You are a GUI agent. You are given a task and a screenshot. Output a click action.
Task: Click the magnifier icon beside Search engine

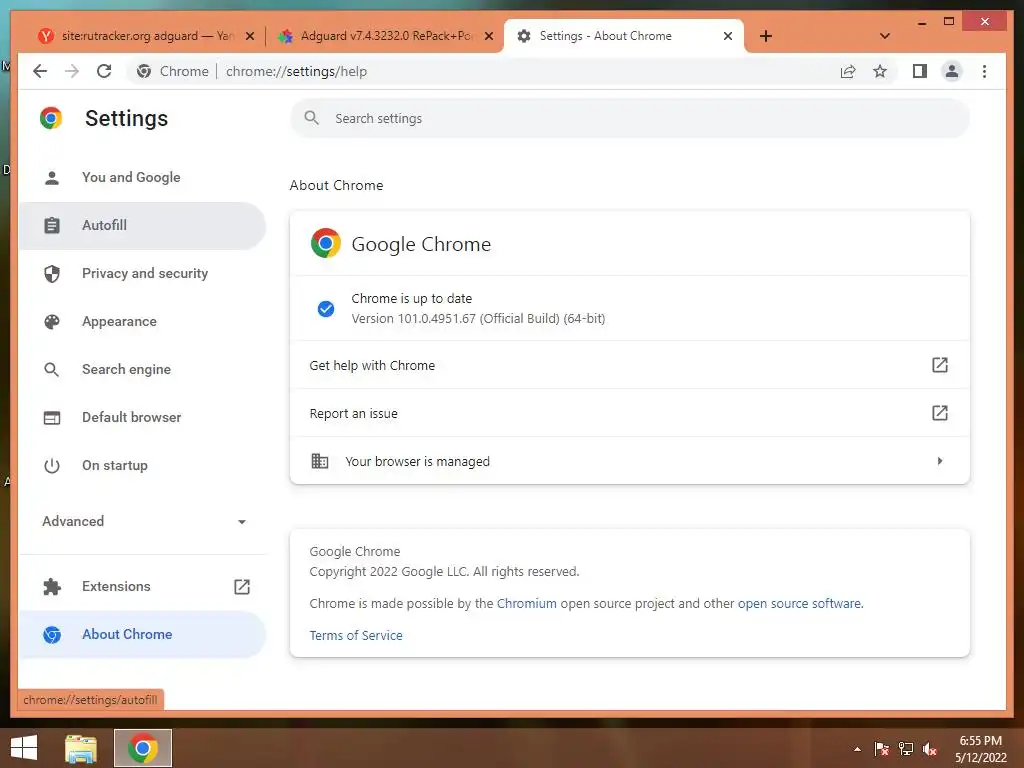(52, 370)
